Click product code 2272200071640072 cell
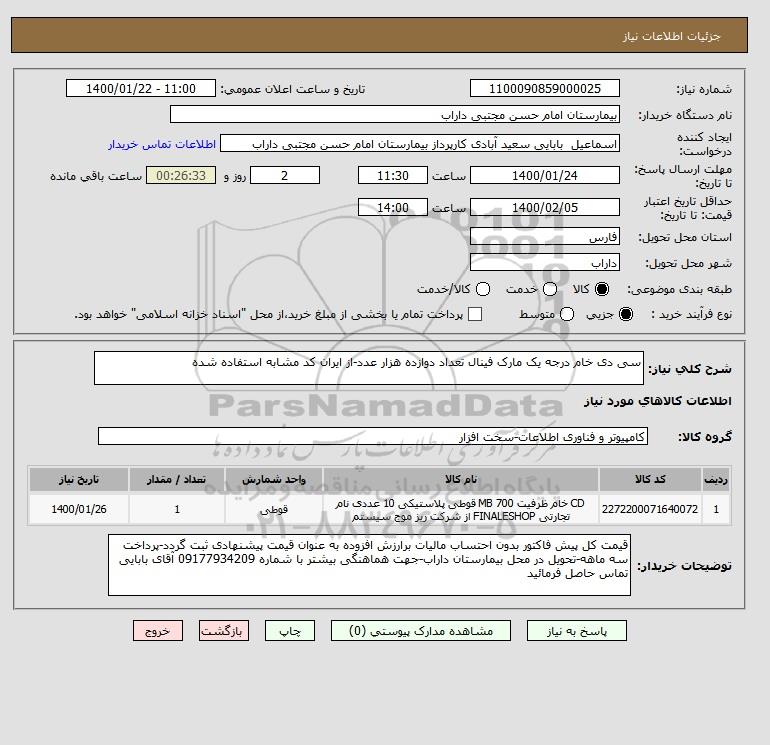The image size is (770, 745). point(650,509)
